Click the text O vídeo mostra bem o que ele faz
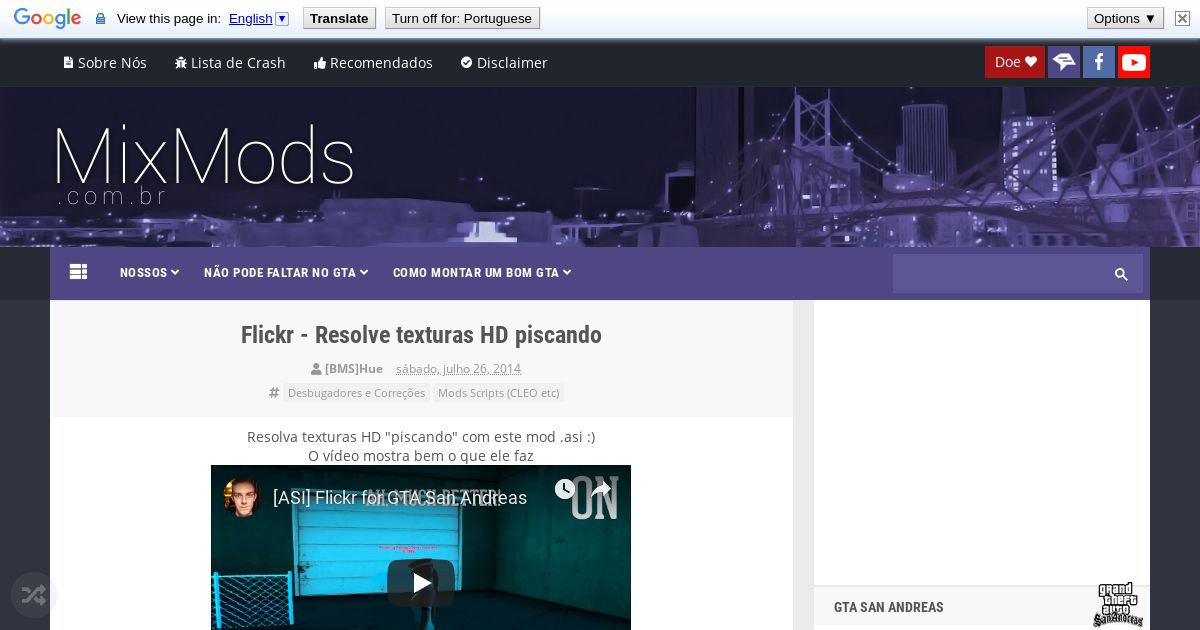This screenshot has height=630, width=1200. [x=421, y=456]
